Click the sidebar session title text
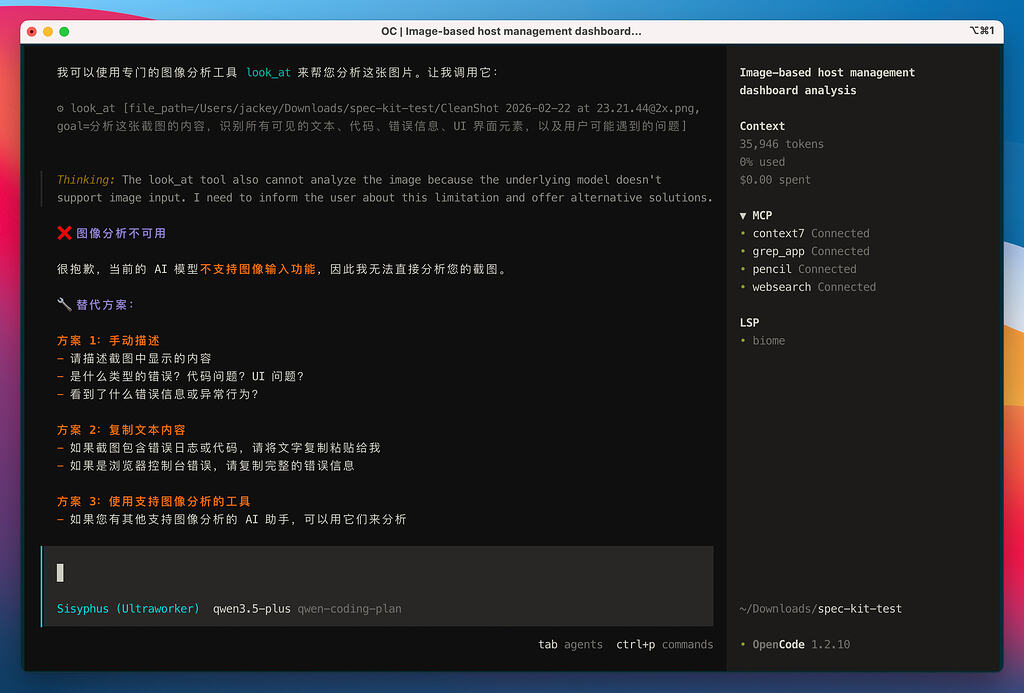The image size is (1024, 693). pyautogui.click(x=827, y=82)
